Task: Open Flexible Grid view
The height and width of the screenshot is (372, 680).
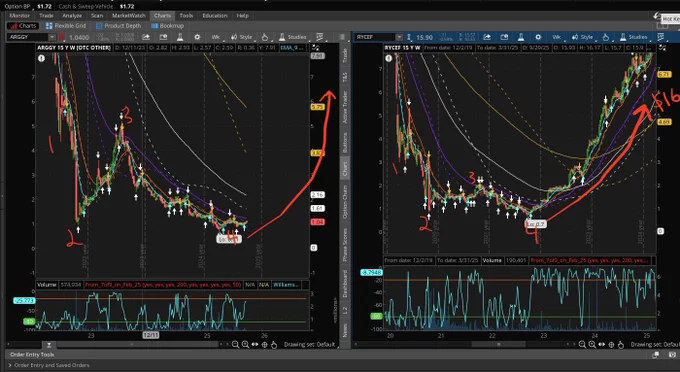Action: (66, 26)
